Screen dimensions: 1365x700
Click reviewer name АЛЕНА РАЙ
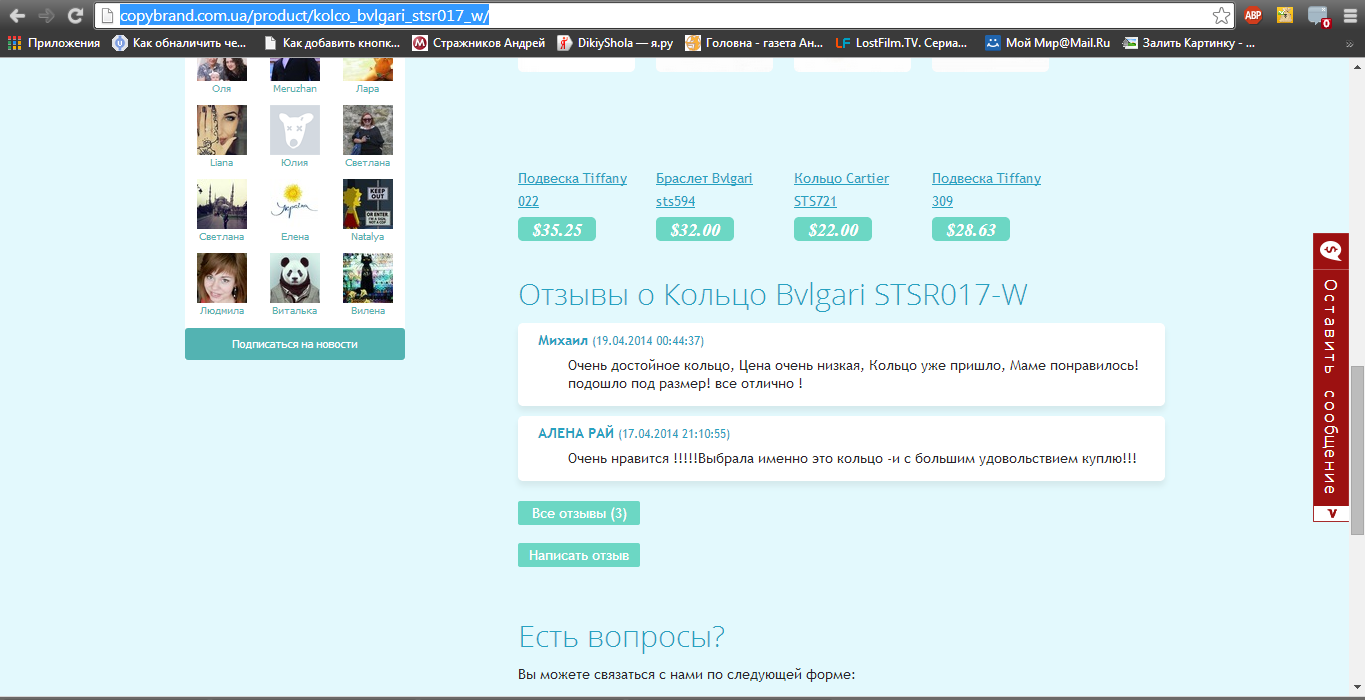click(576, 433)
